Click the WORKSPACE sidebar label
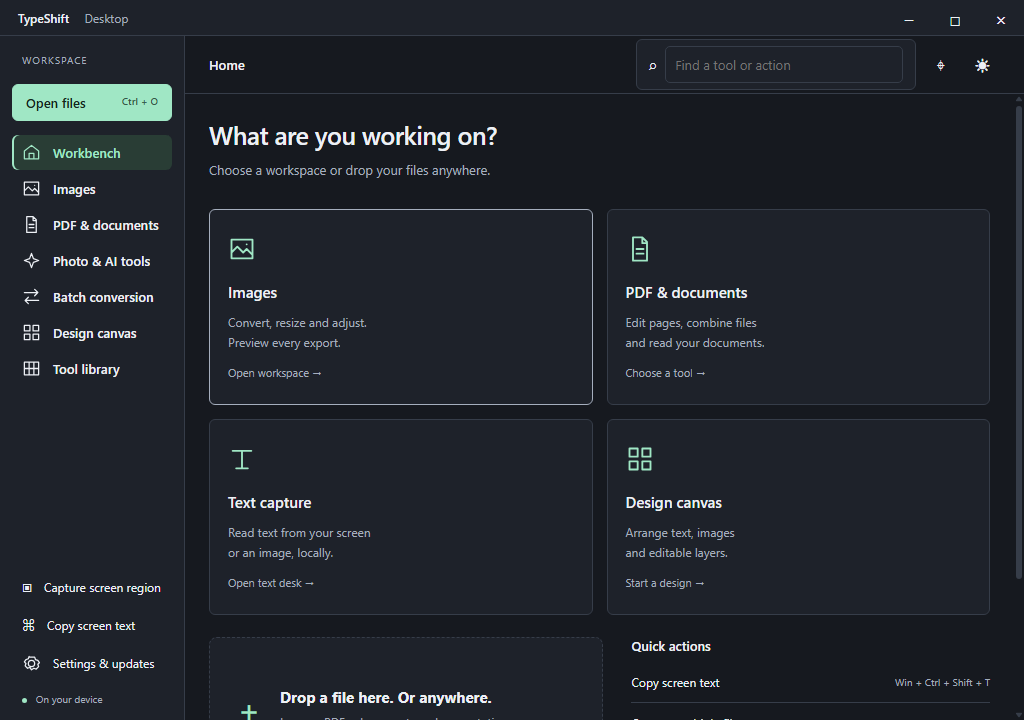 click(54, 60)
